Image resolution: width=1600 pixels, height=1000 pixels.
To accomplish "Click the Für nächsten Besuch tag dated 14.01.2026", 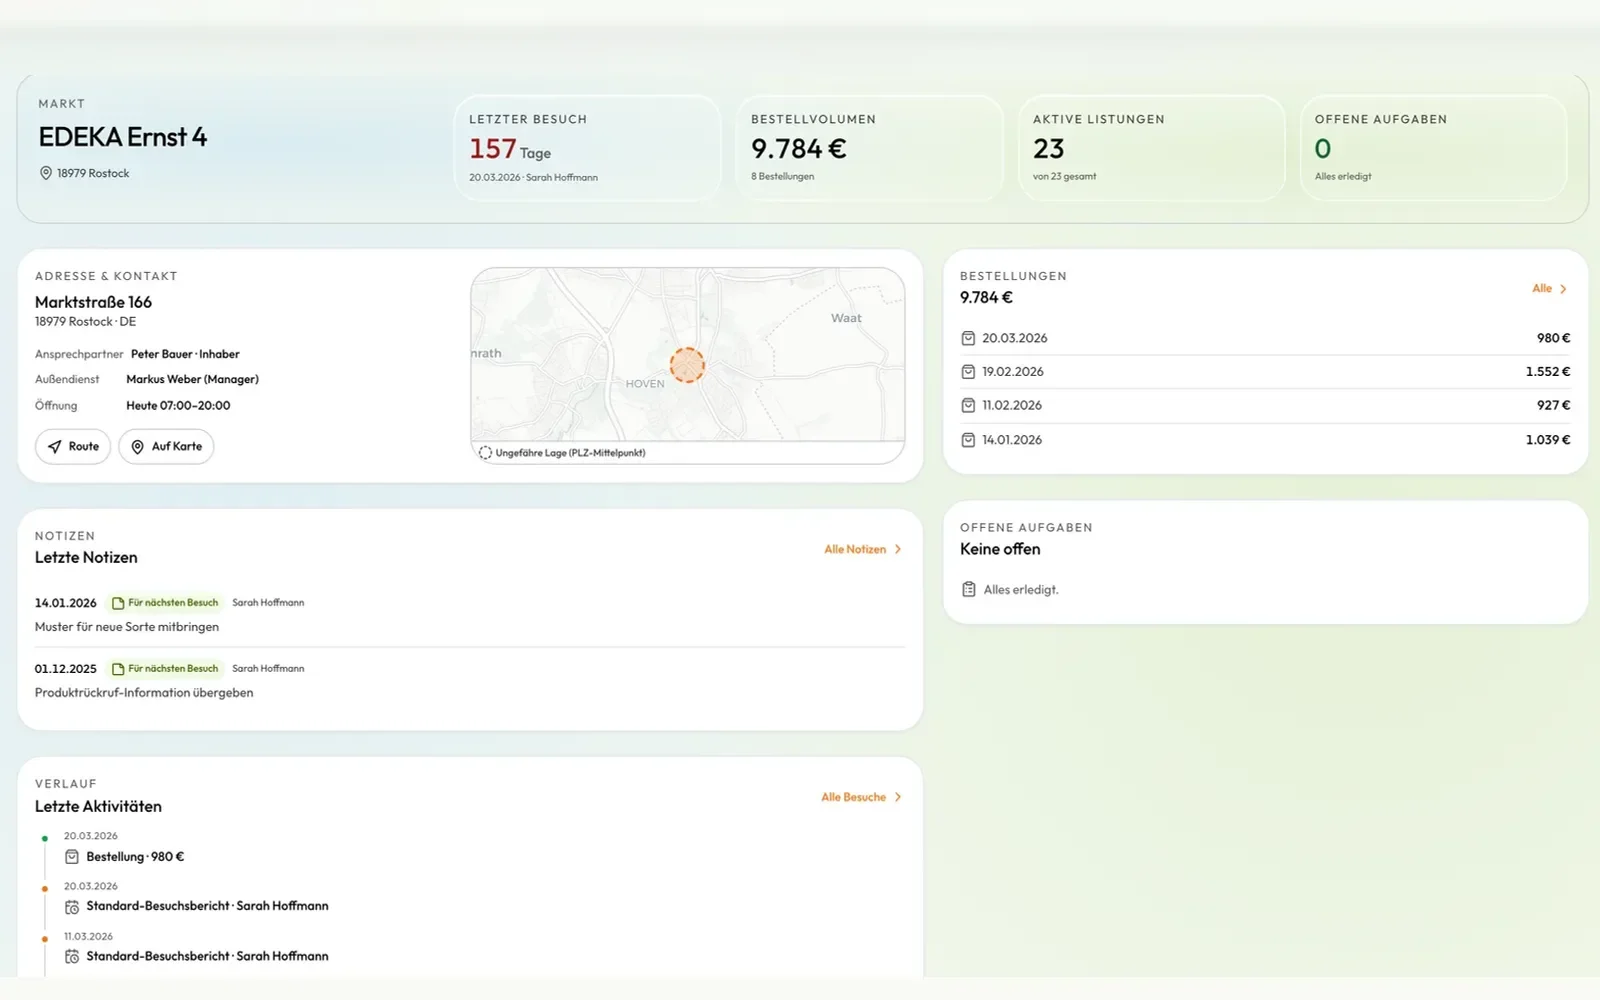I will click(165, 603).
